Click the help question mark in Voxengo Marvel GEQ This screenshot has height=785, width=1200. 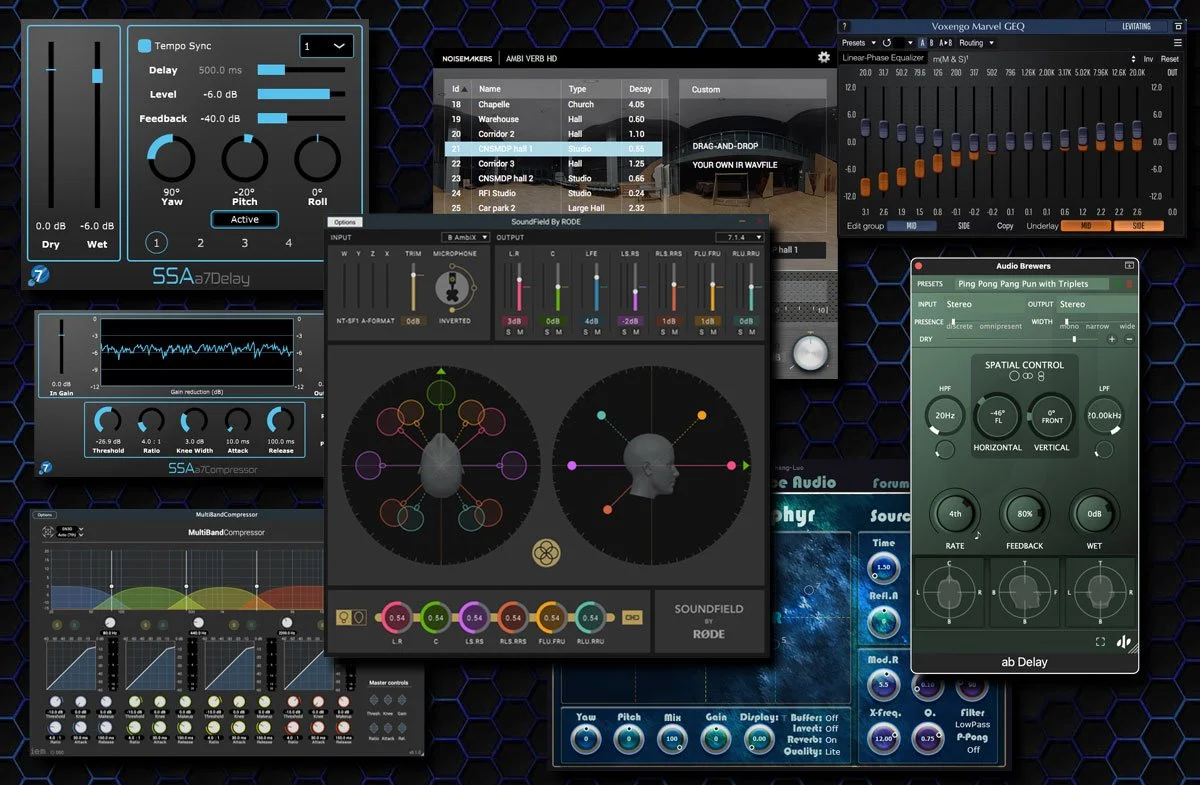[x=843, y=26]
